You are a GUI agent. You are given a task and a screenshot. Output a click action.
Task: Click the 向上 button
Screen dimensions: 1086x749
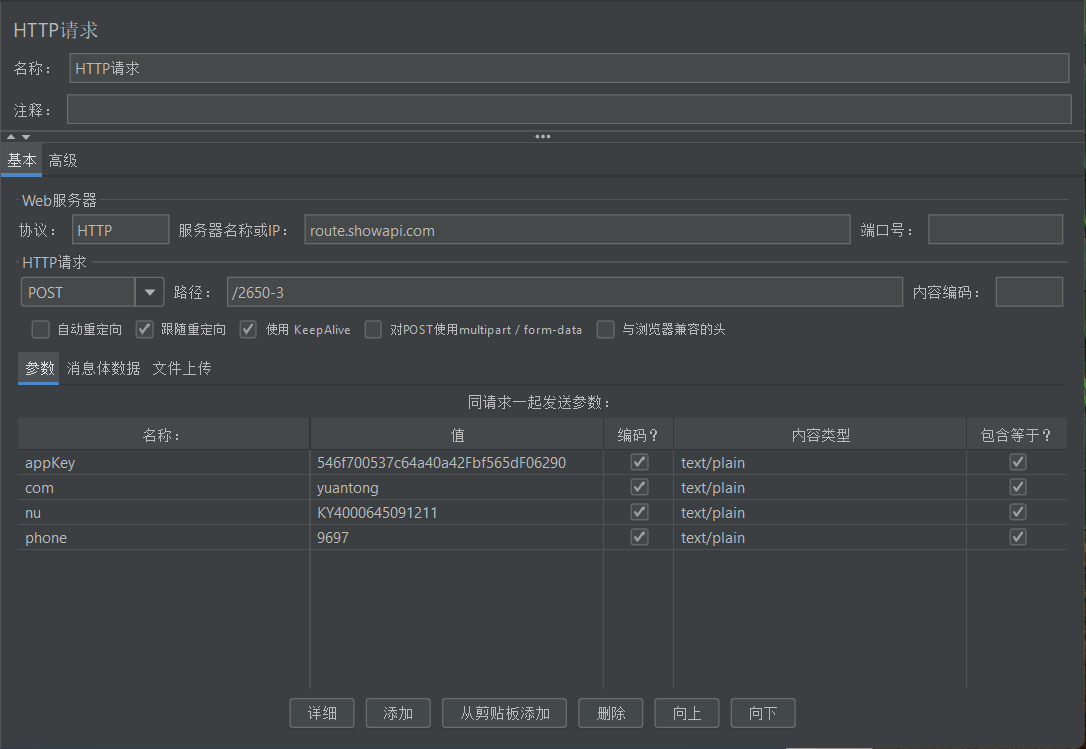tap(687, 713)
